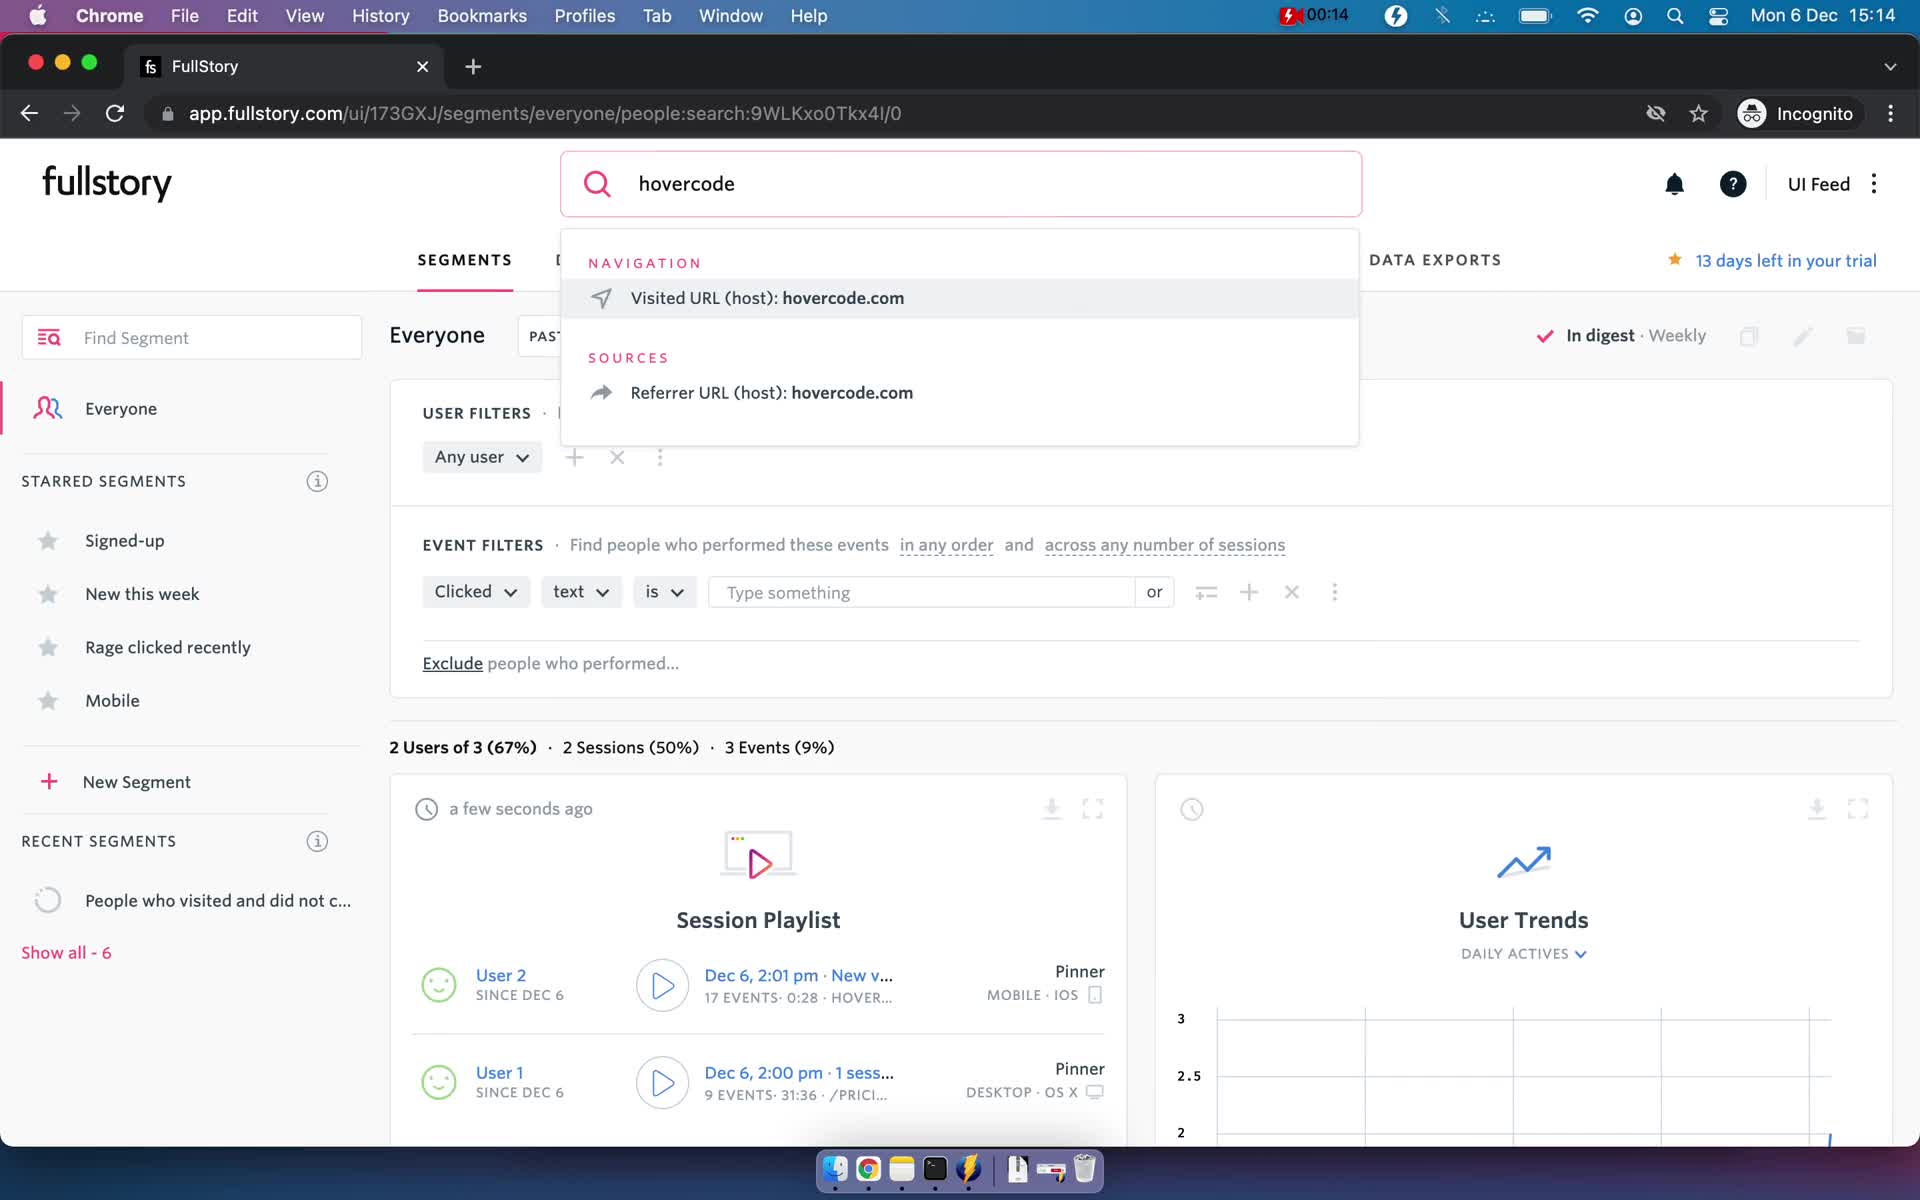Reload the page in Chrome
The image size is (1920, 1200).
pyautogui.click(x=115, y=113)
